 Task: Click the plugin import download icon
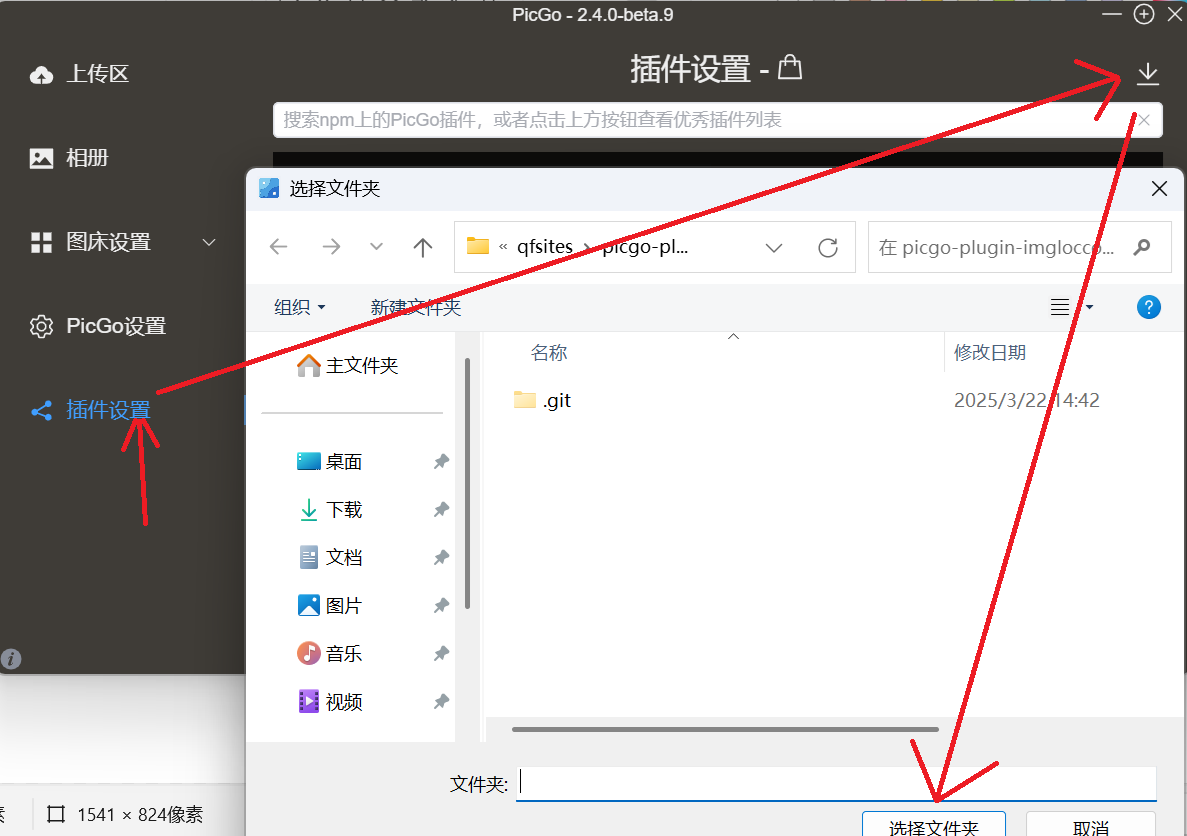[x=1147, y=73]
